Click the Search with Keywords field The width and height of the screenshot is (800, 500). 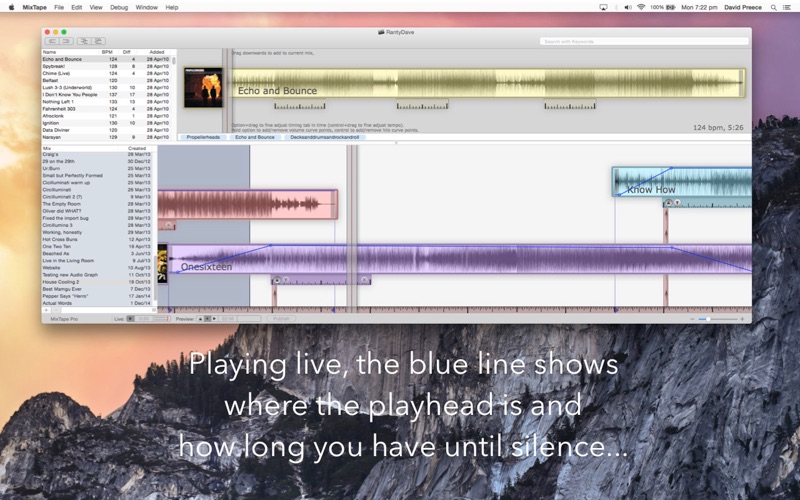pos(643,41)
